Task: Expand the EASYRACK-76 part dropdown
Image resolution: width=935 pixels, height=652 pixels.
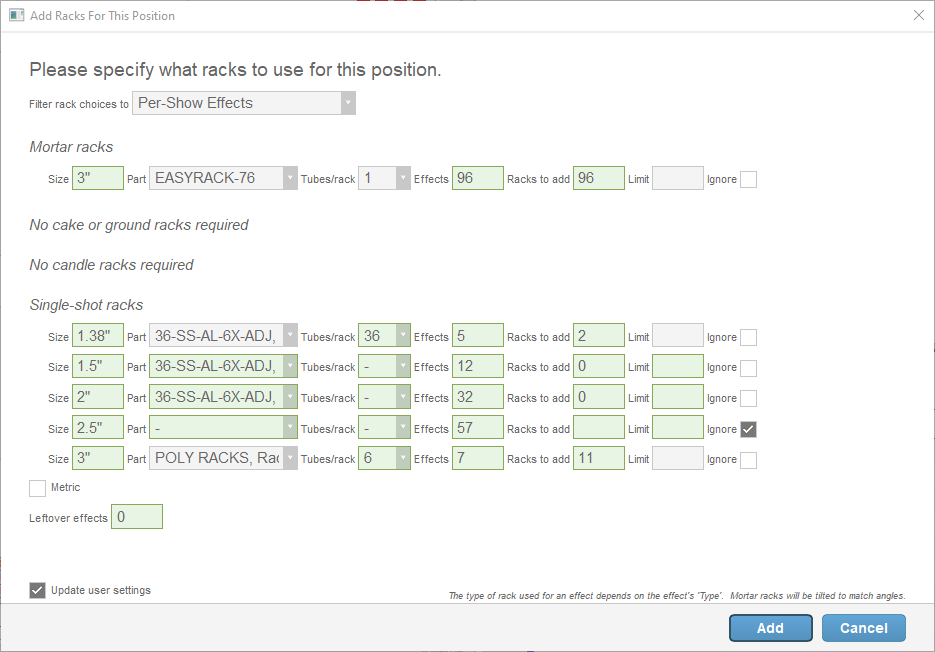Action: coord(224,179)
